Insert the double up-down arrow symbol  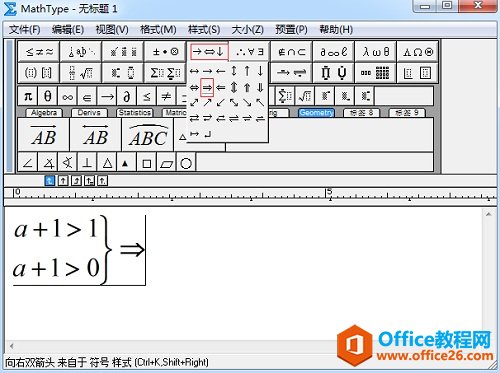click(234, 88)
